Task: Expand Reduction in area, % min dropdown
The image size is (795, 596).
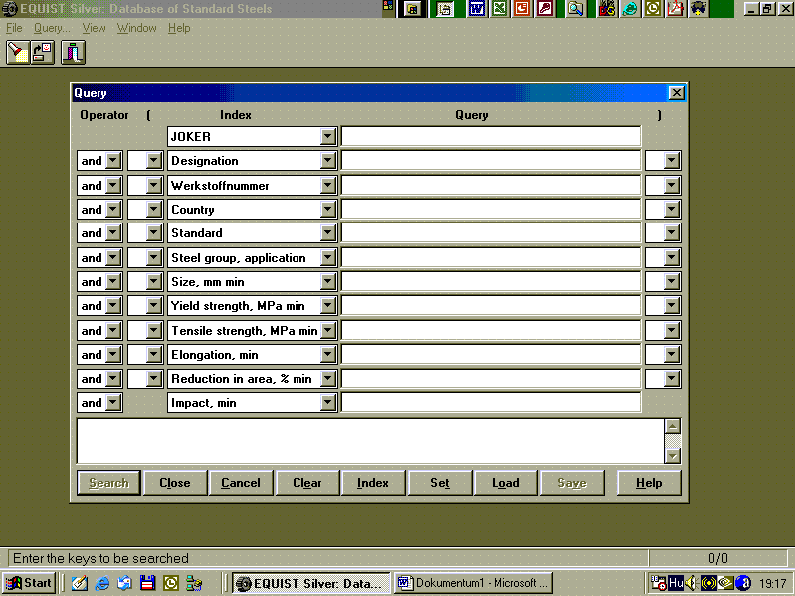Action: [328, 379]
